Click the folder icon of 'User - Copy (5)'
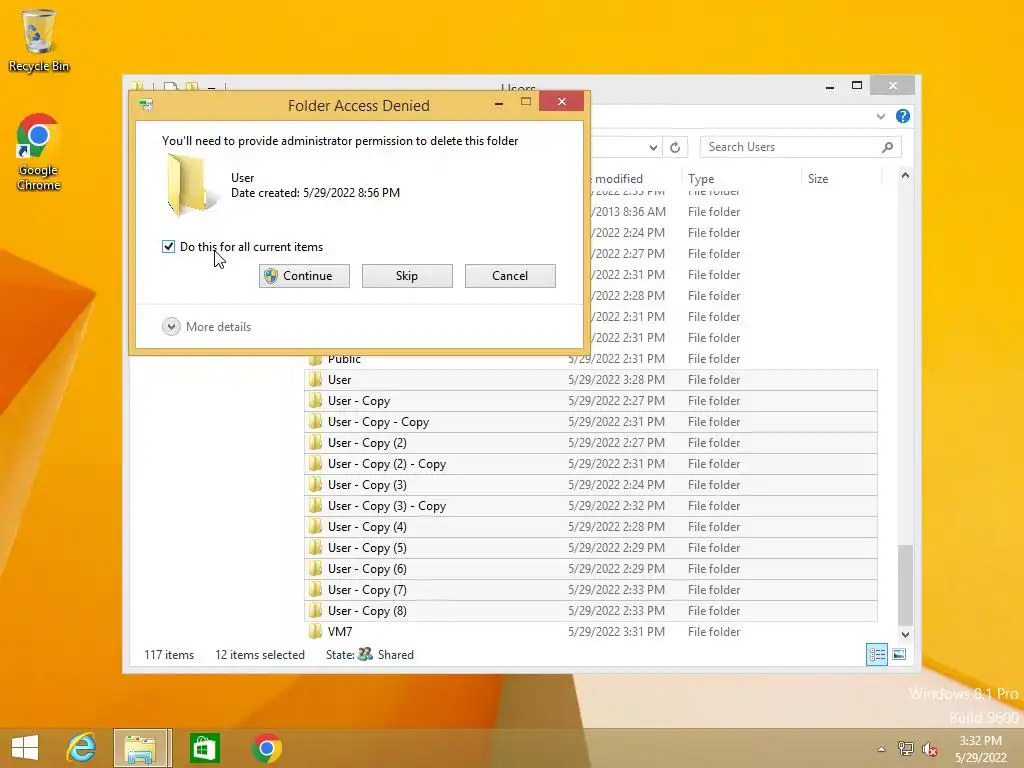Screen dimensions: 1024x768 point(315,547)
